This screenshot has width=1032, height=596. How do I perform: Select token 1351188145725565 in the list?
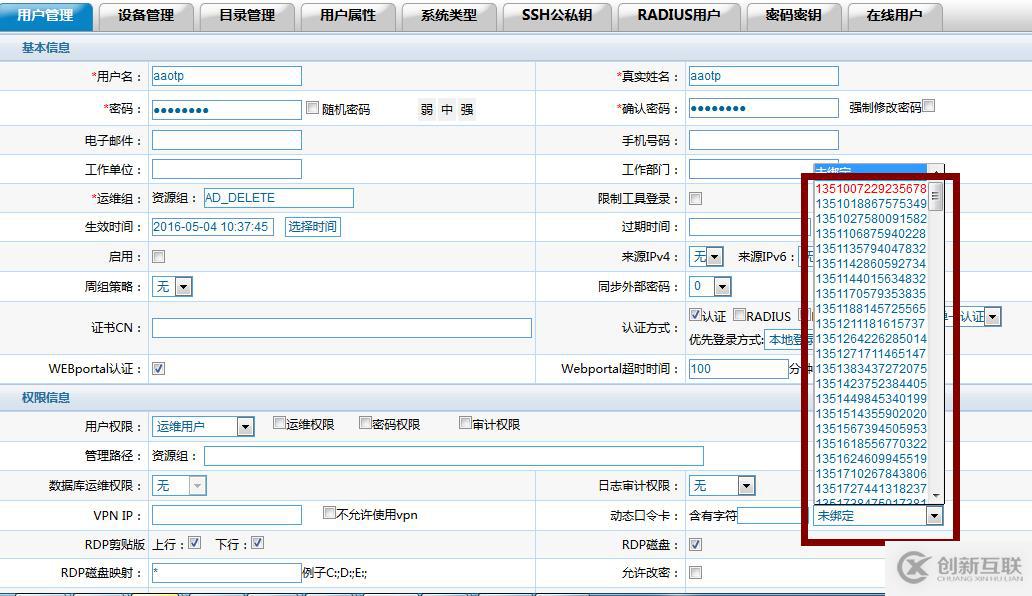871,309
